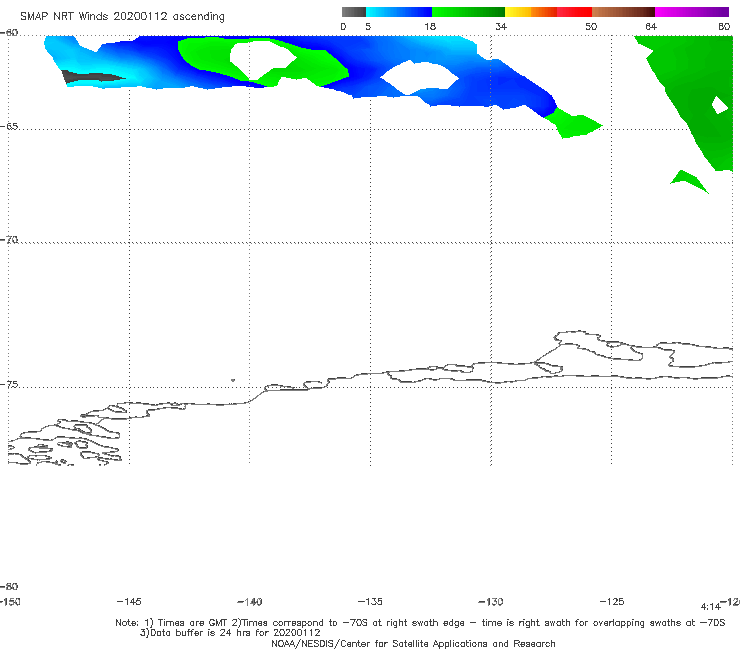
Task: Choose the green segment of the color scale
Action: coord(468,12)
